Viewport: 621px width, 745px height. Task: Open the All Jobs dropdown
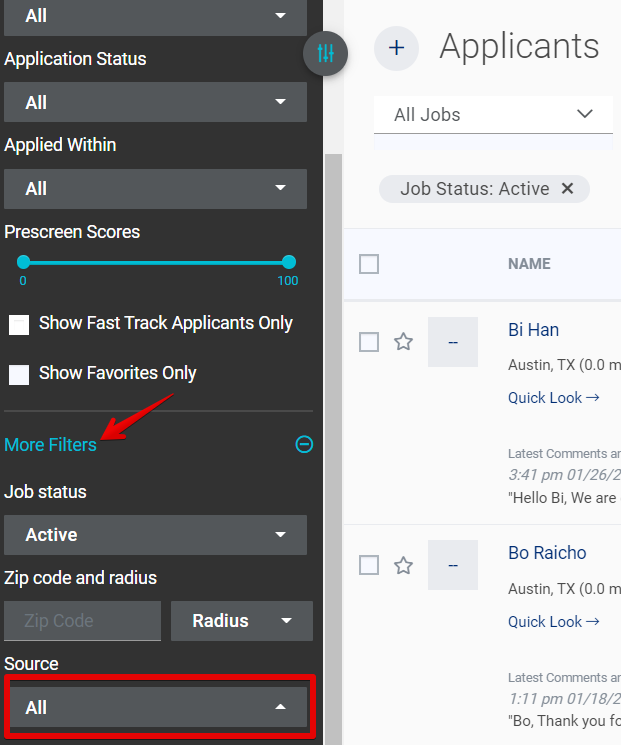(493, 115)
